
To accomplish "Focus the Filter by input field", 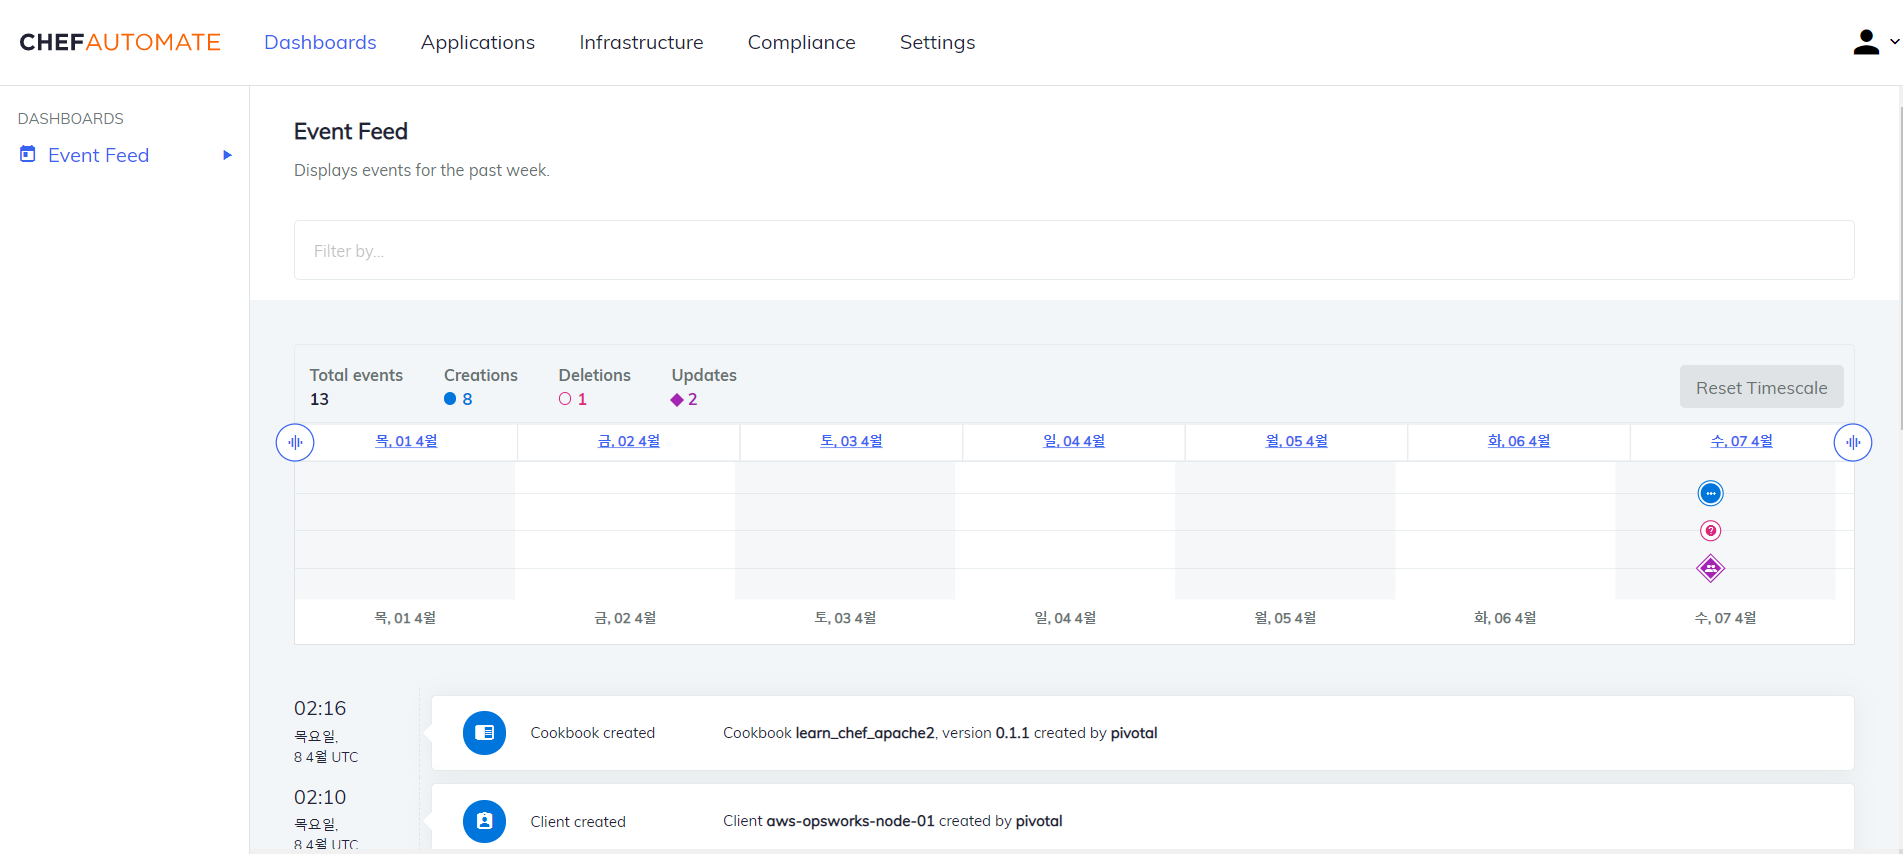I will point(1074,250).
